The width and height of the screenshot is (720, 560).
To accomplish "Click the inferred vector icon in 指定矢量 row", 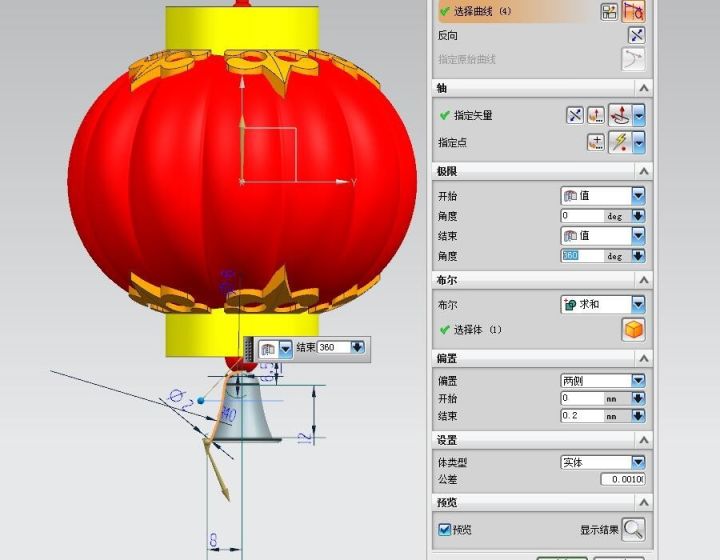I will click(x=620, y=115).
